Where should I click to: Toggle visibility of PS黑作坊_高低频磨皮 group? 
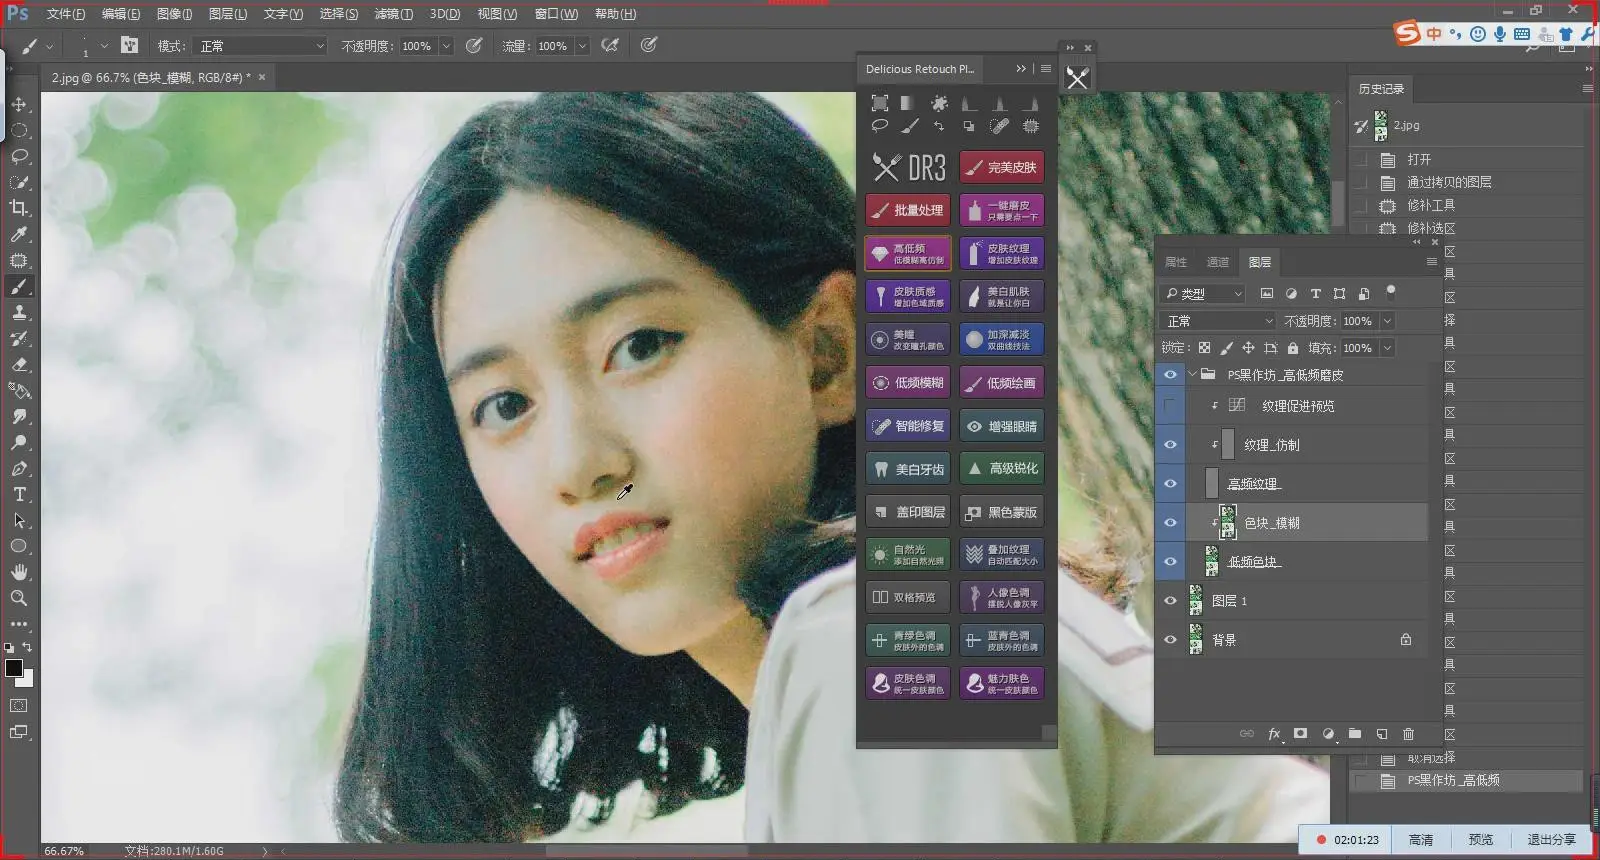1170,374
